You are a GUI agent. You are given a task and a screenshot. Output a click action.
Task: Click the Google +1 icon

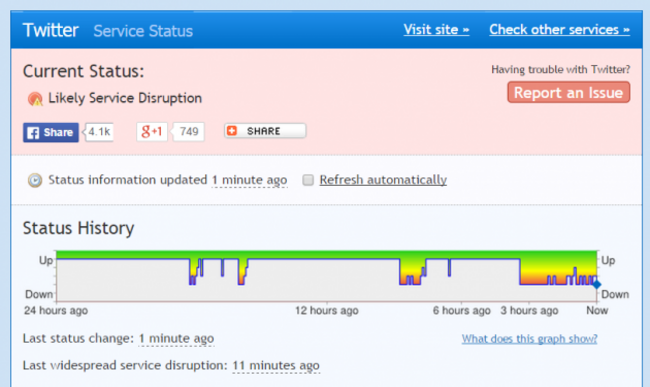pyautogui.click(x=152, y=132)
